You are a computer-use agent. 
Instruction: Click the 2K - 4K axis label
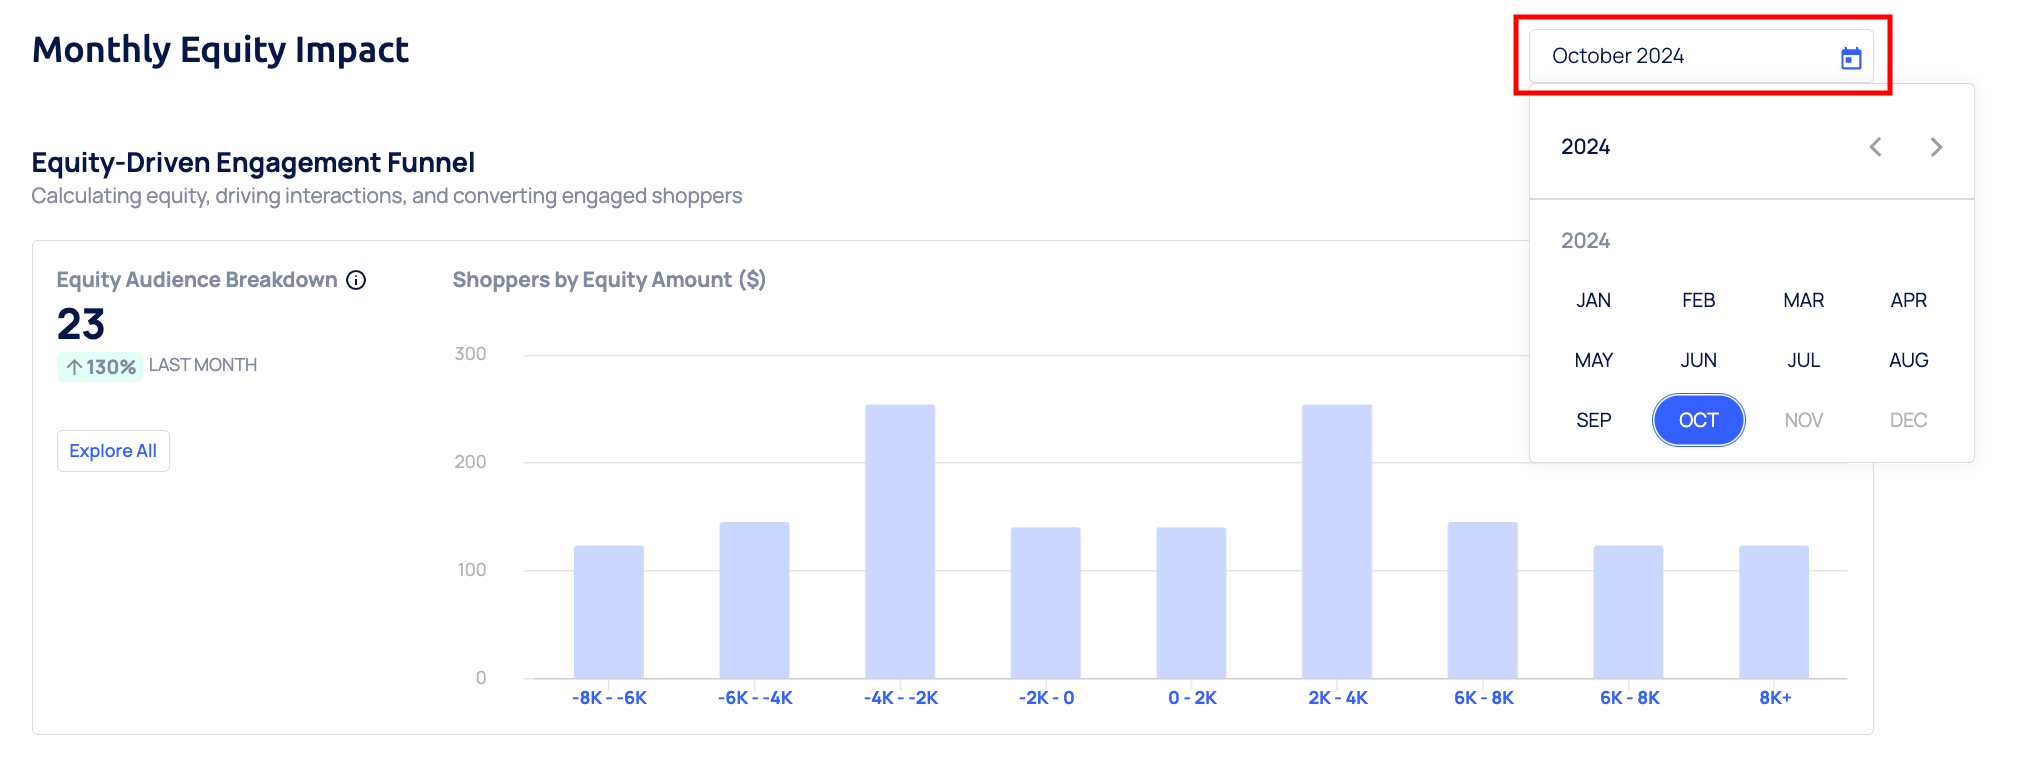coord(1337,698)
